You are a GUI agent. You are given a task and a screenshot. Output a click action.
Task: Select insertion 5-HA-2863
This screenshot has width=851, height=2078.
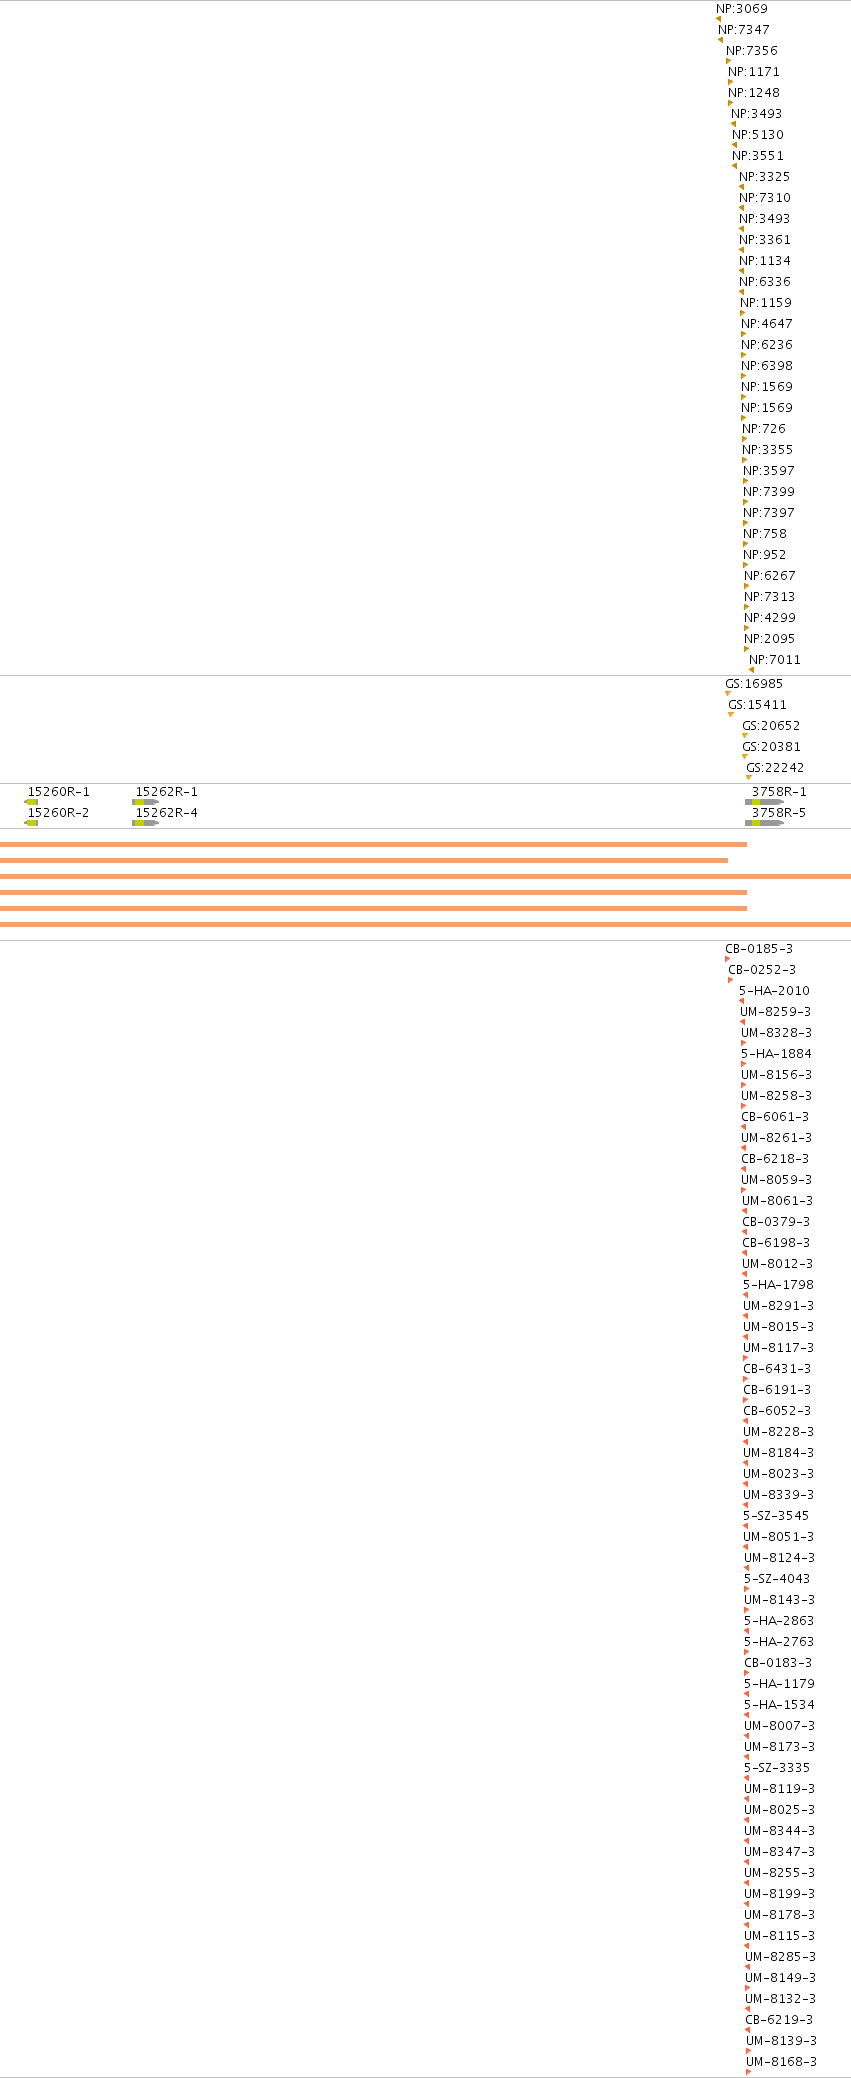tap(747, 1631)
